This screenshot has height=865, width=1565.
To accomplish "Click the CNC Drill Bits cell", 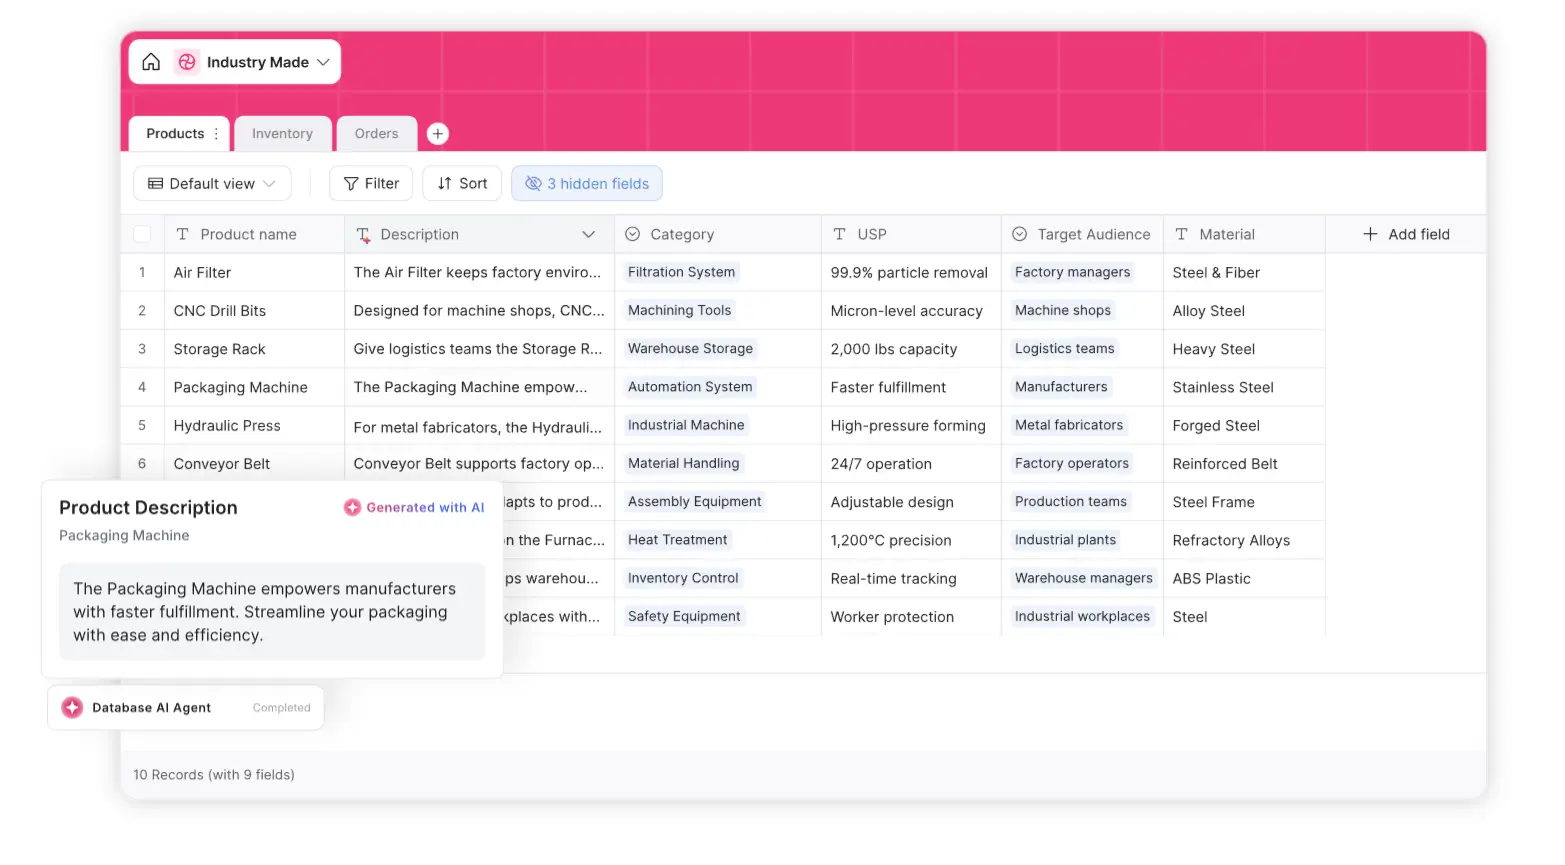I will tap(255, 311).
